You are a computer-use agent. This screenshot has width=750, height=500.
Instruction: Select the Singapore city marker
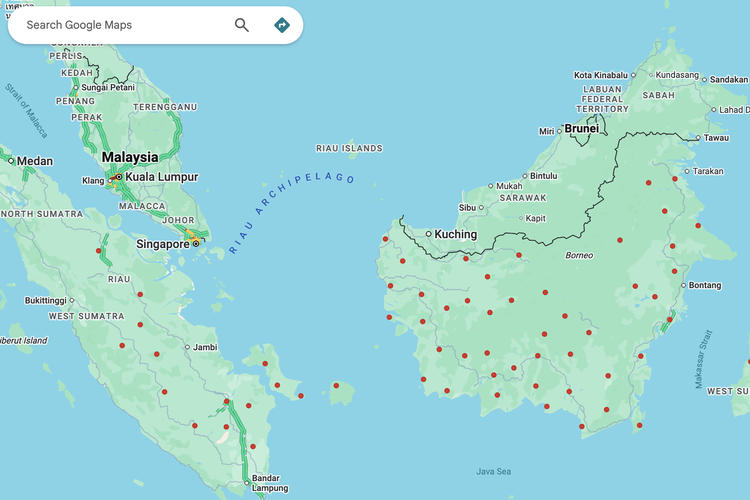click(x=196, y=244)
